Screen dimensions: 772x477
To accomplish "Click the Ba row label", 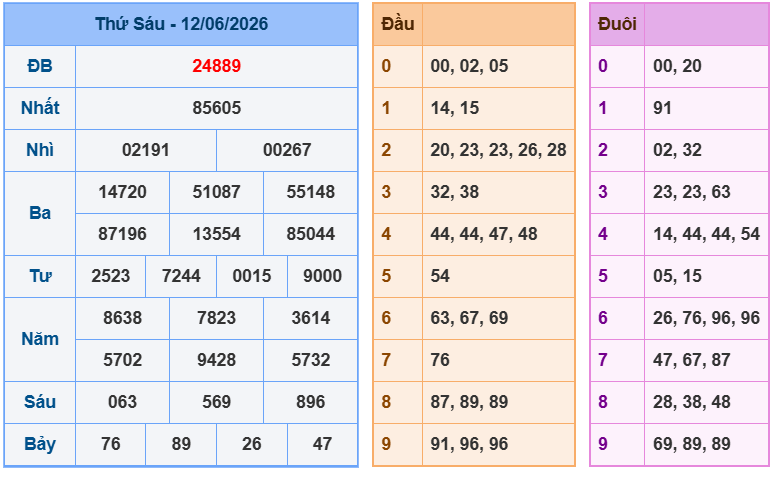I will click(x=40, y=213).
